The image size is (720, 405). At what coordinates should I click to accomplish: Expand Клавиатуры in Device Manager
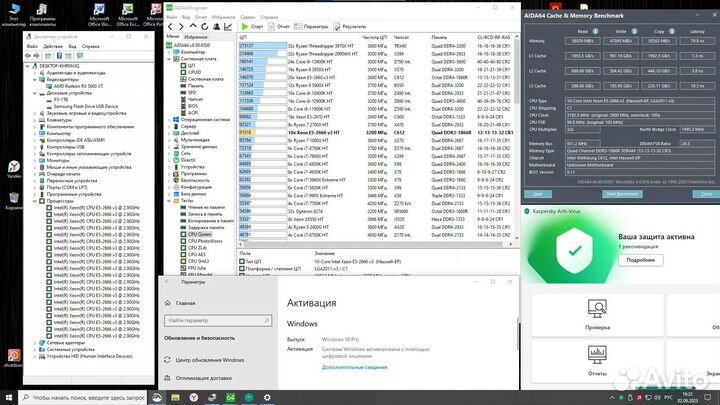(35, 120)
